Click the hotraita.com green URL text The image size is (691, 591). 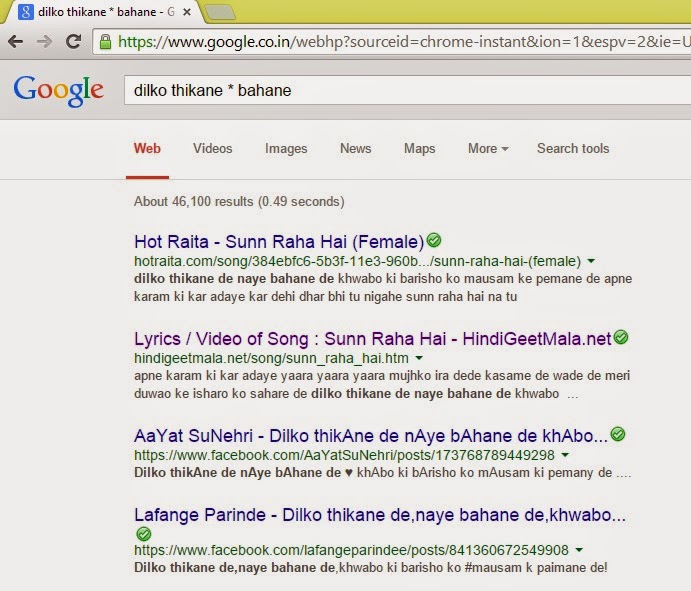pos(357,261)
